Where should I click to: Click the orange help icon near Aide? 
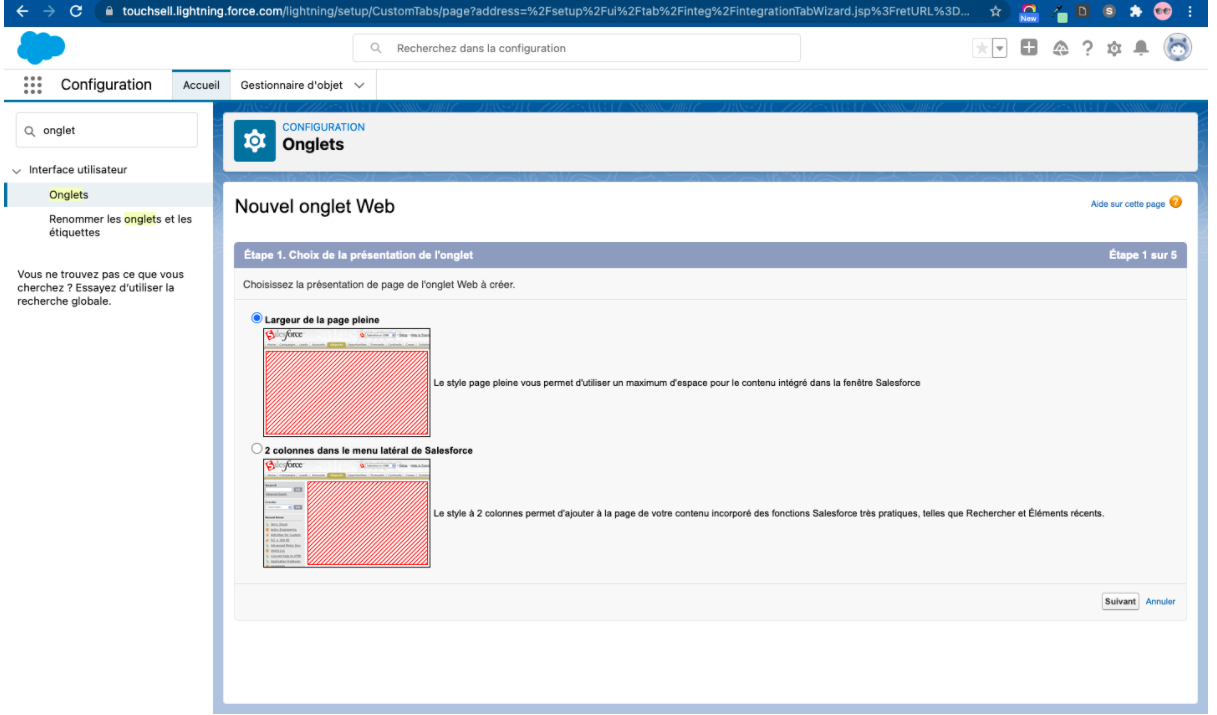click(x=1175, y=203)
